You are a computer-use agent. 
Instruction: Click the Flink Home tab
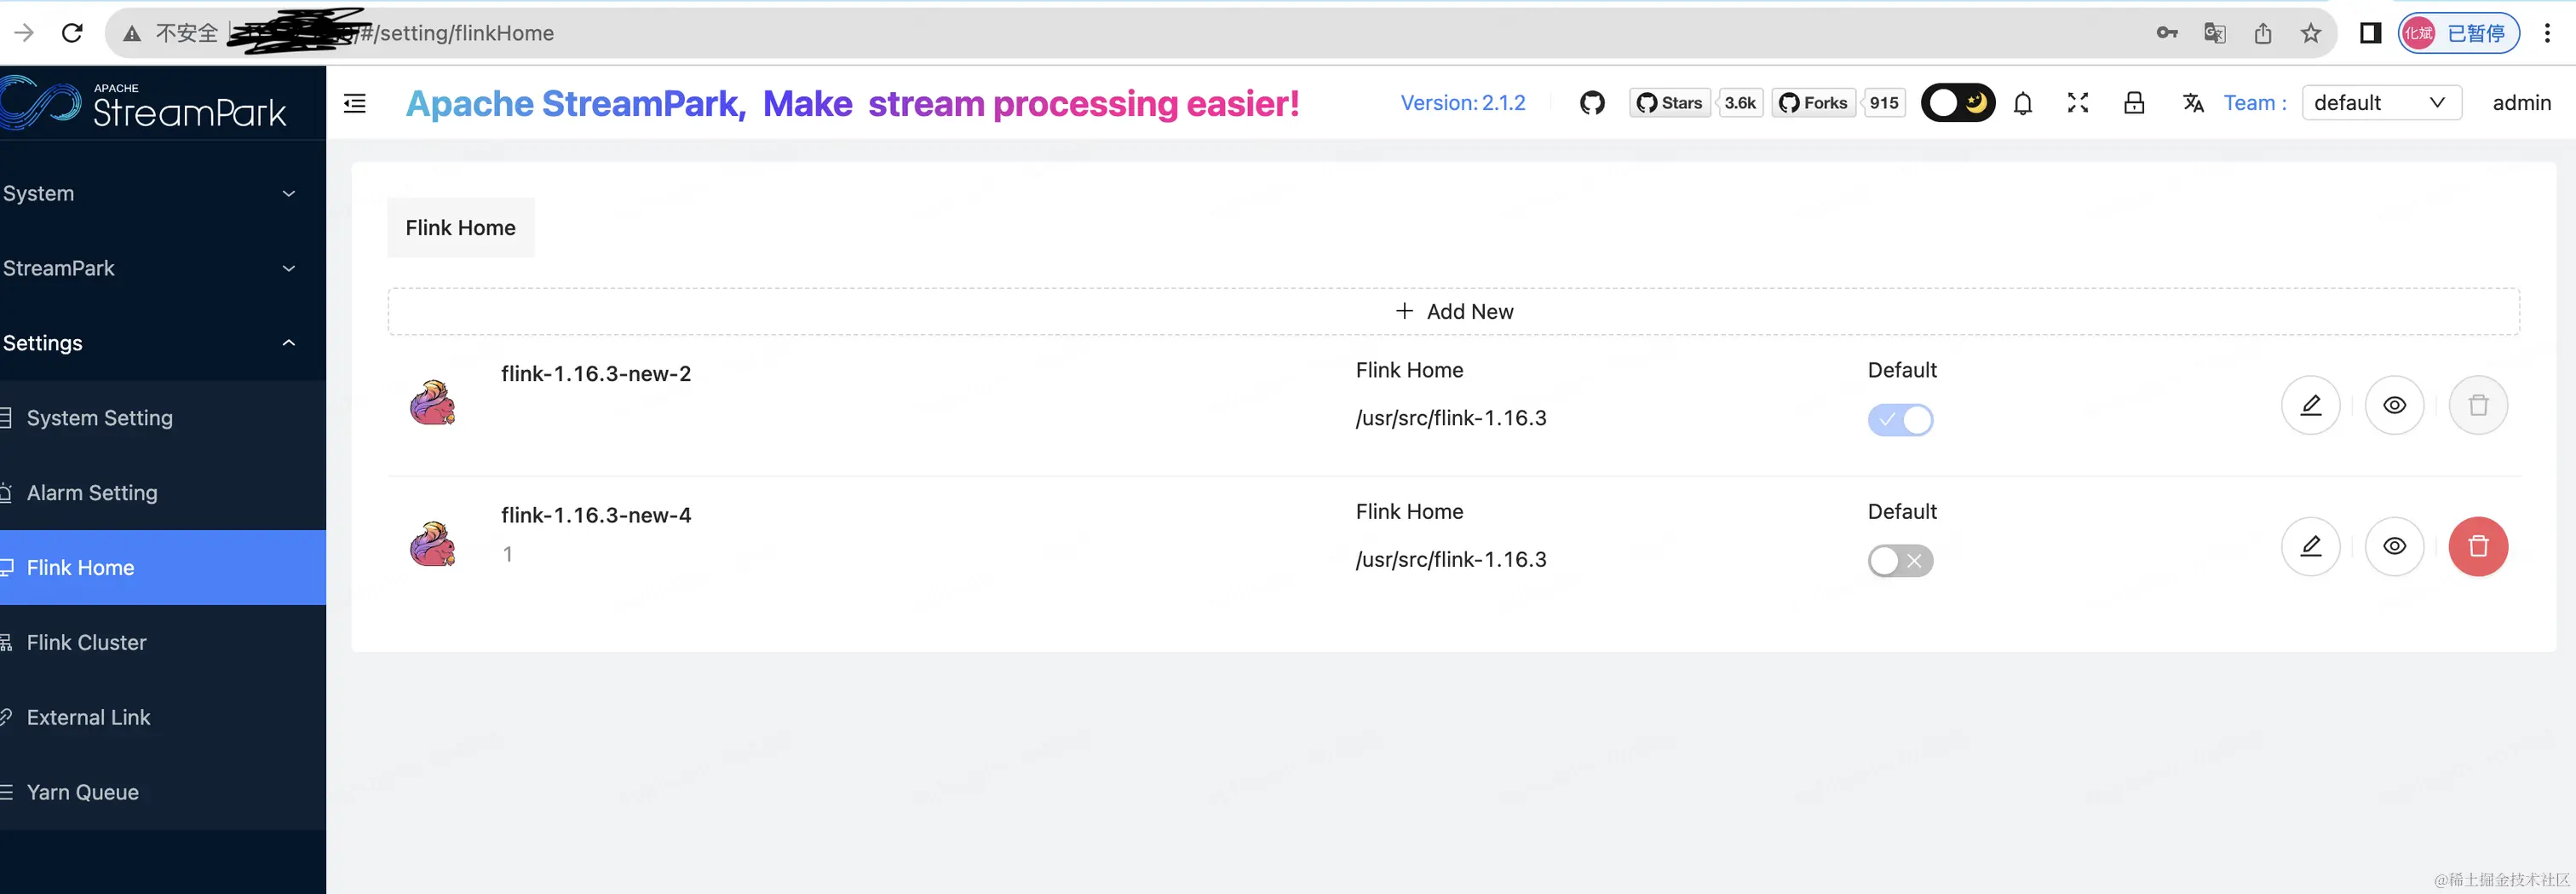[x=460, y=228]
